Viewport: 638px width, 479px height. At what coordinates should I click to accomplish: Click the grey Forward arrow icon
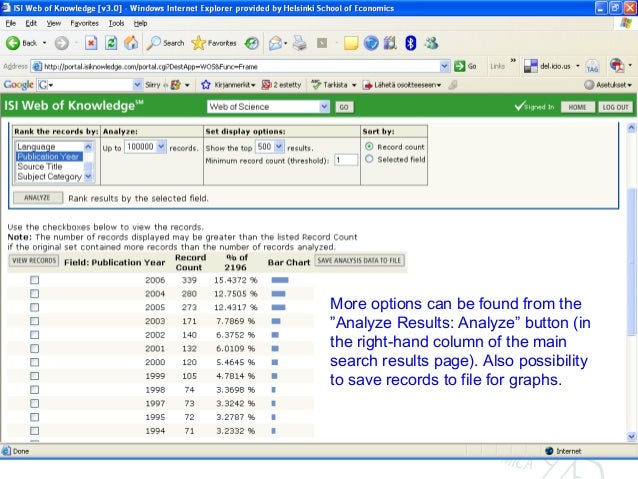tap(61, 43)
